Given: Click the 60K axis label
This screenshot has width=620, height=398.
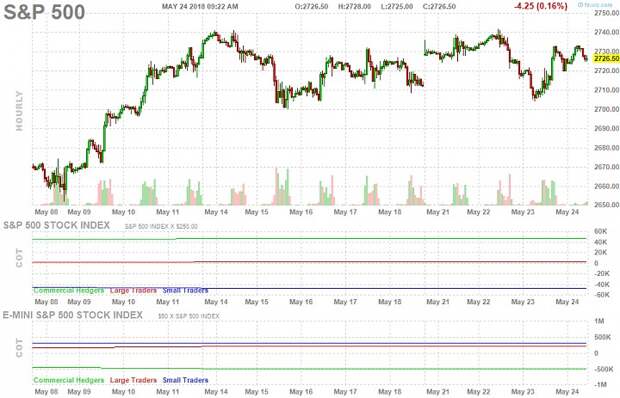Looking at the screenshot, I should 600,231.
